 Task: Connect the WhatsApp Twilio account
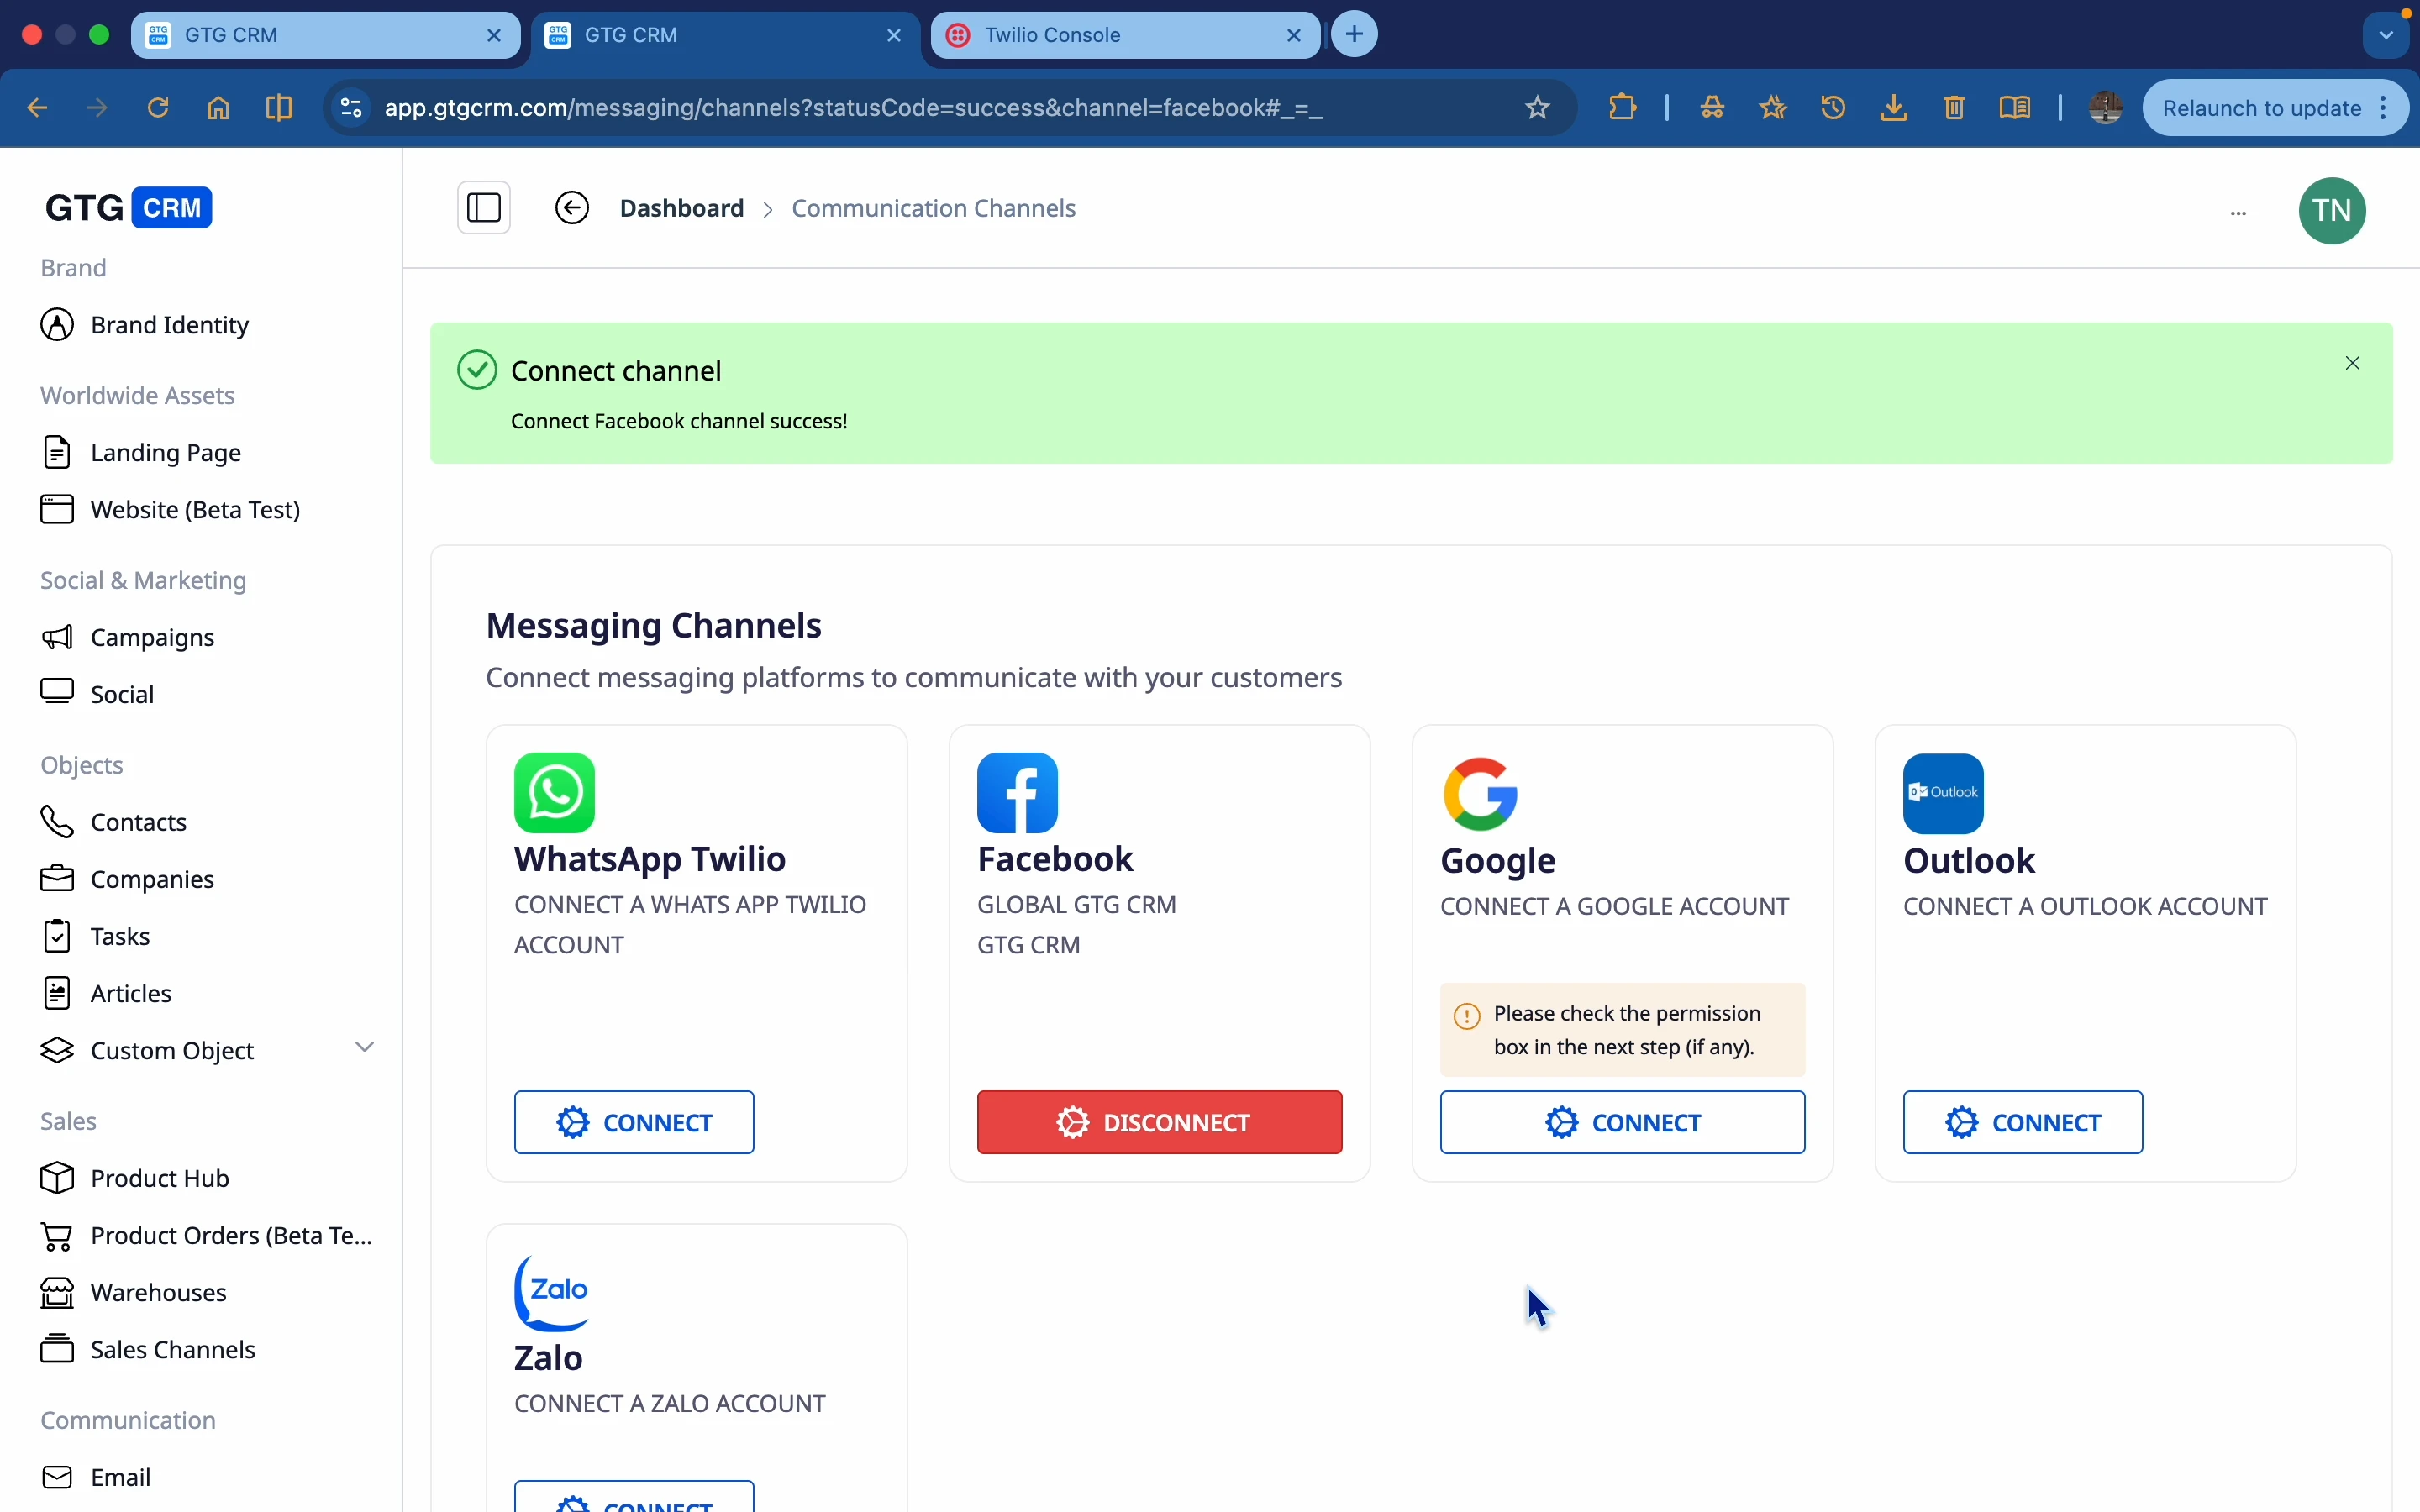[x=633, y=1121]
